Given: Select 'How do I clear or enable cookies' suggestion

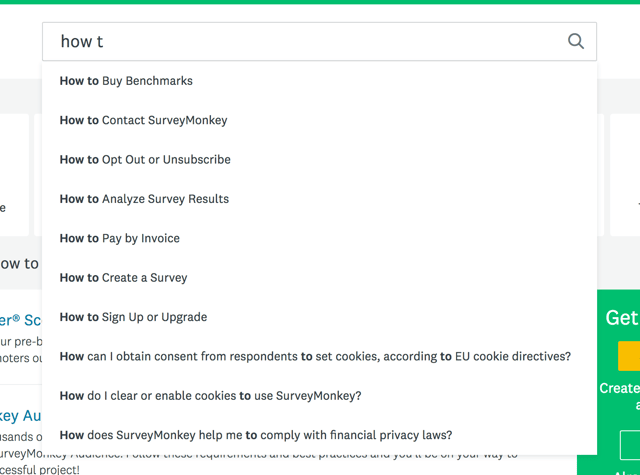Looking at the screenshot, I should [210, 396].
